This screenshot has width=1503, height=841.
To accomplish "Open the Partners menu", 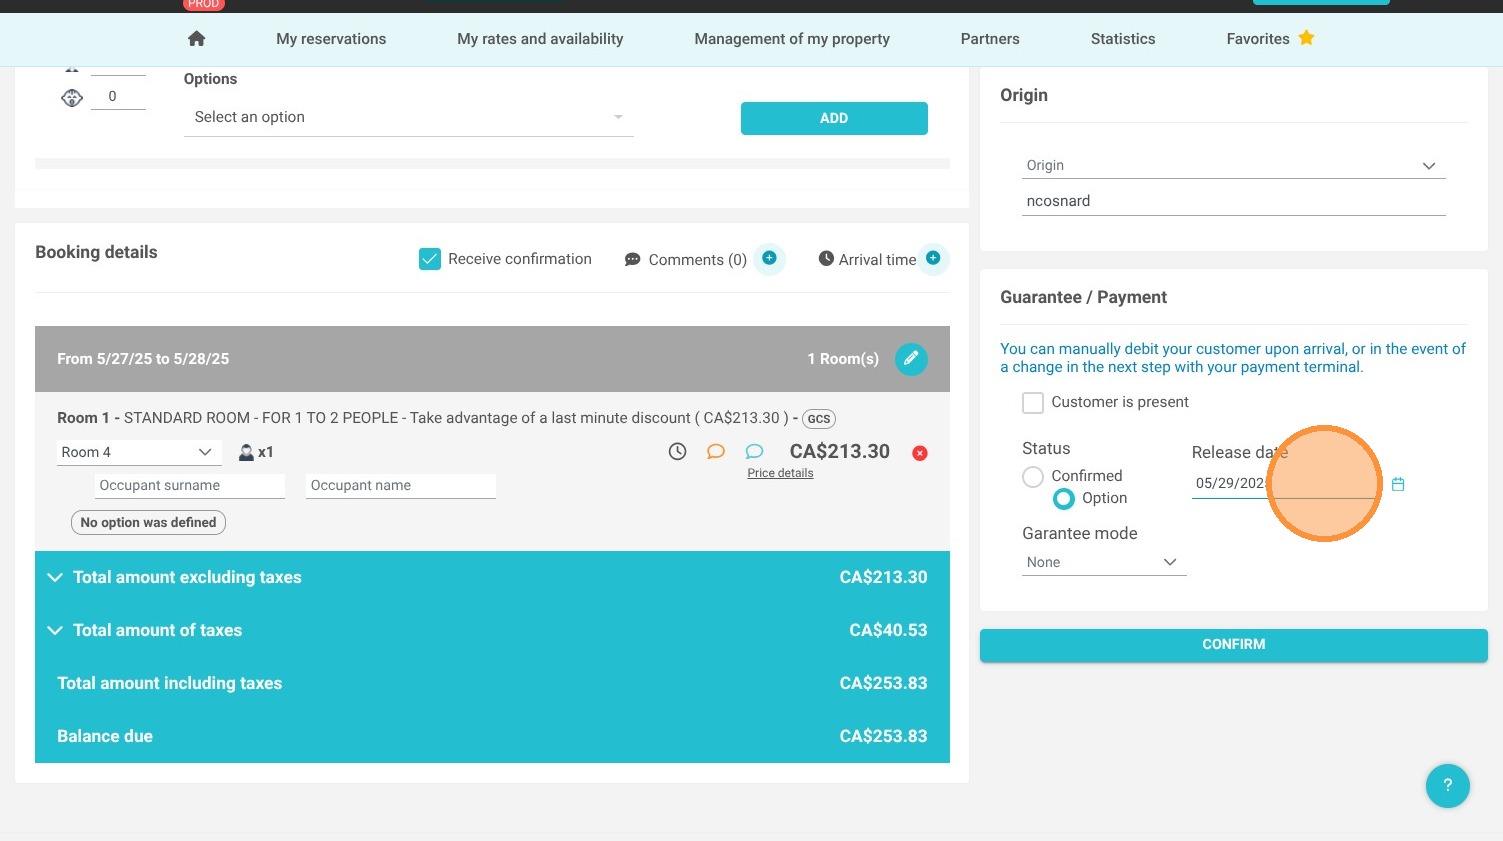I will pyautogui.click(x=990, y=39).
